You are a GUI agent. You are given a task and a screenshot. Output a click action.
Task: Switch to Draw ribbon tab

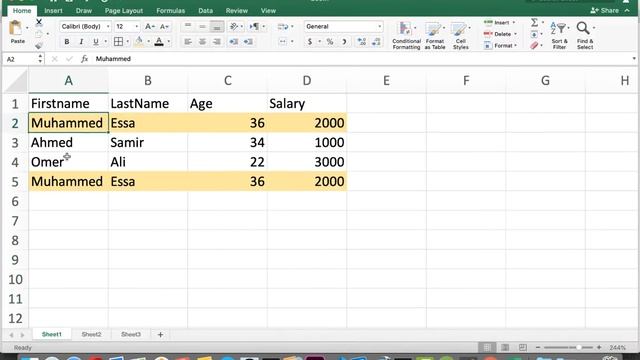[x=84, y=11]
